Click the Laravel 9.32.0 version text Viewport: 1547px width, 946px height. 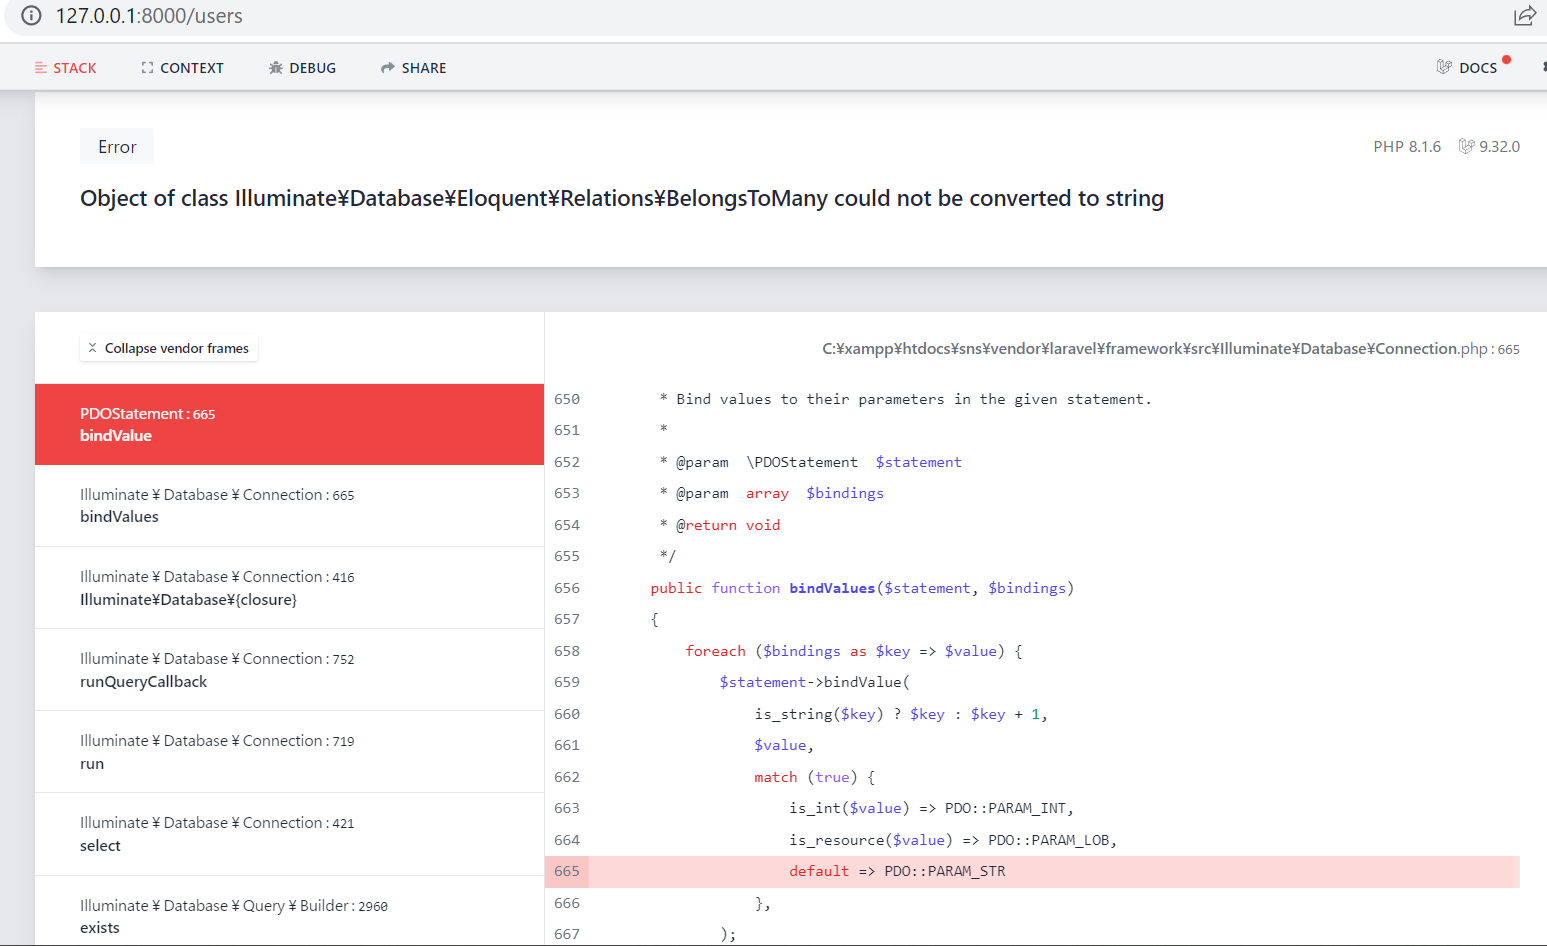coord(1499,147)
